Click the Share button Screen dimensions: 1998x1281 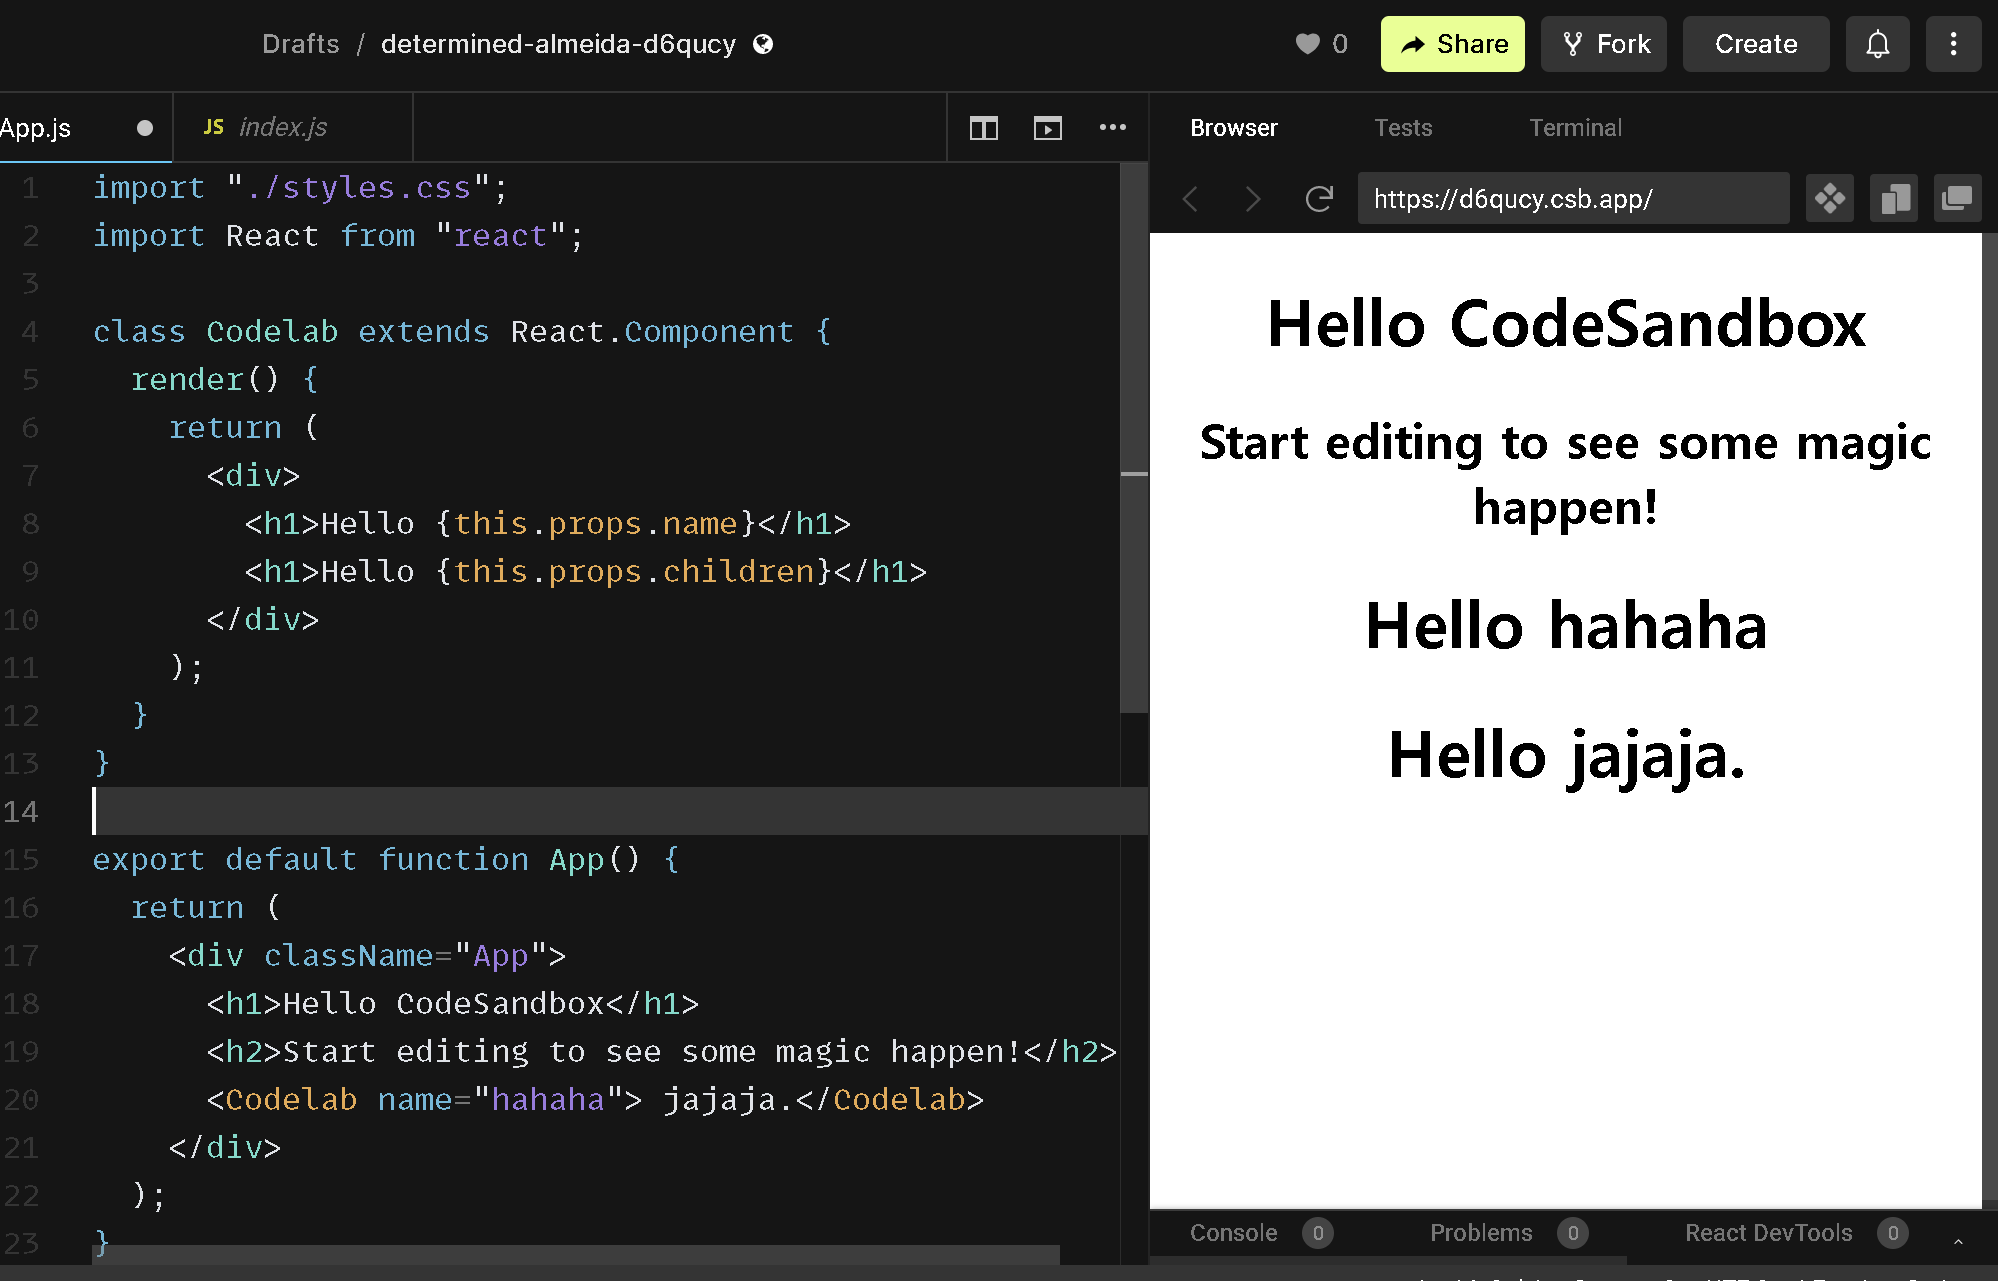(1452, 44)
